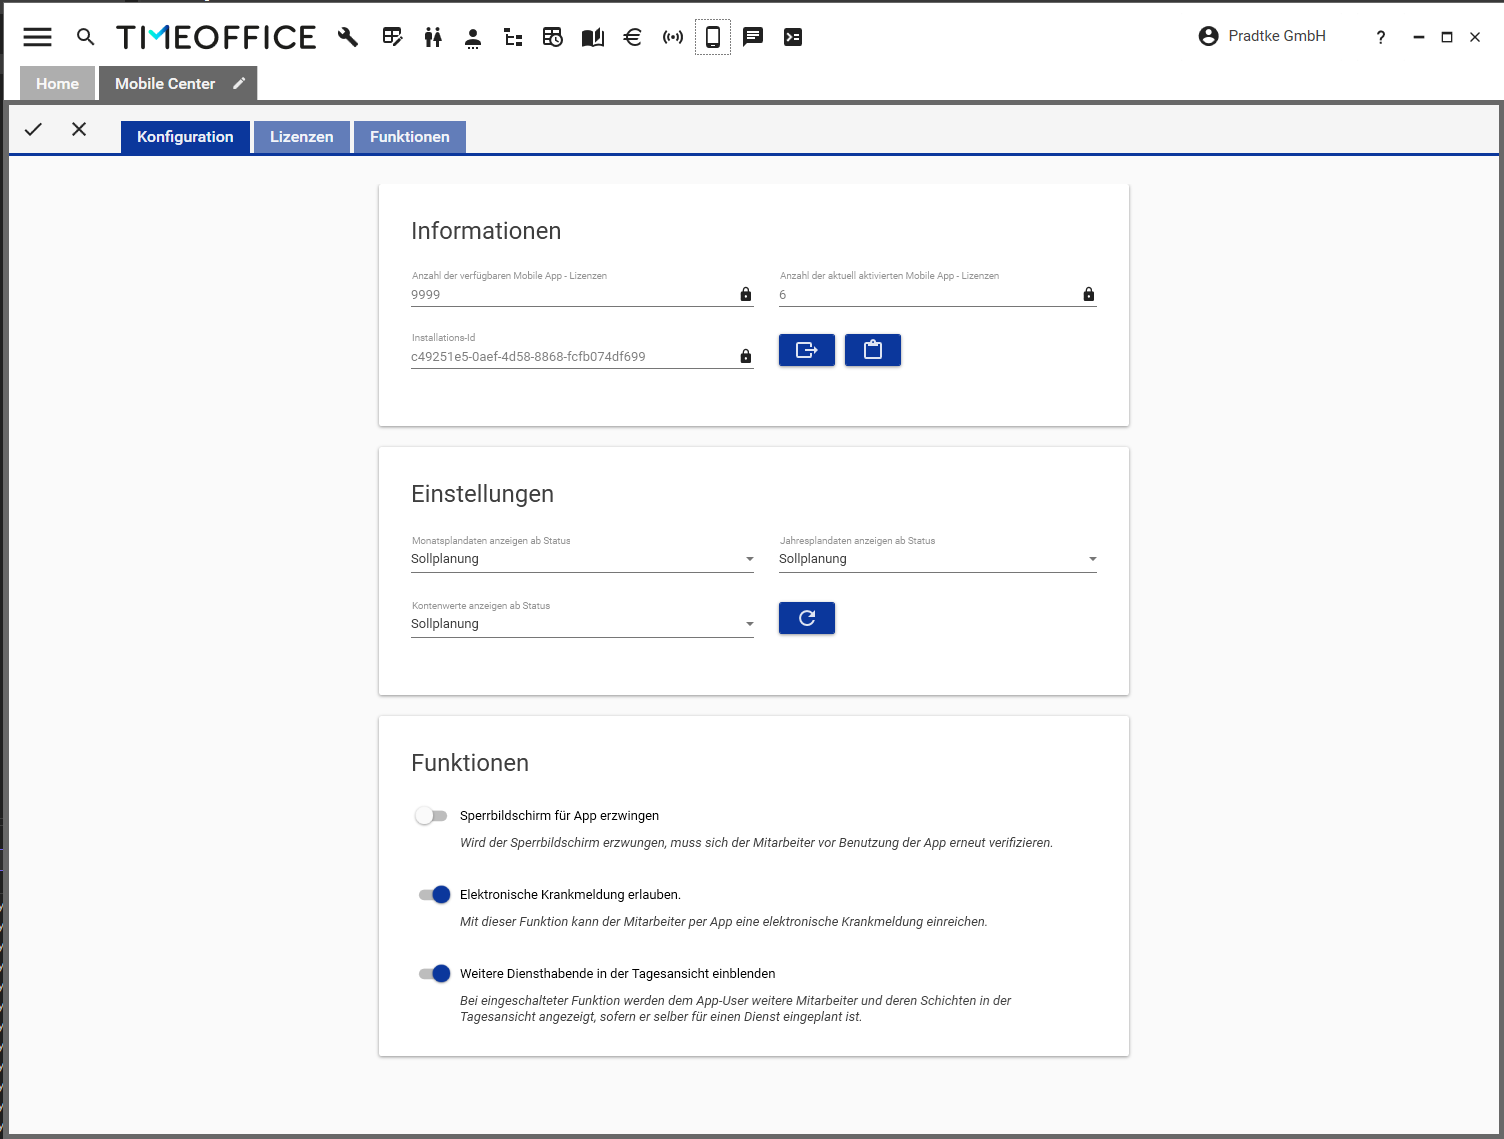
Task: Click pencil icon on Mobile Center tab
Action: (x=239, y=83)
